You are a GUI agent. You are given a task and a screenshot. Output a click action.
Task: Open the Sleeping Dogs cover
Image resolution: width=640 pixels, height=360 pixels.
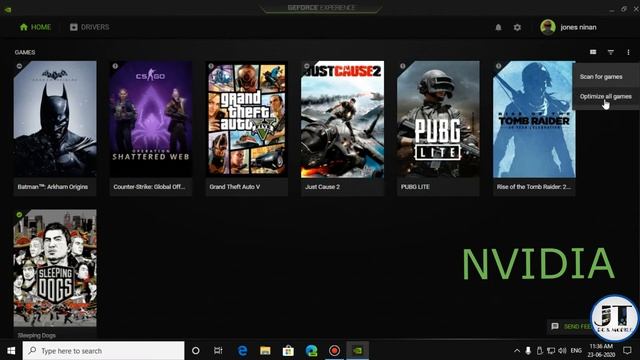tap(55, 268)
